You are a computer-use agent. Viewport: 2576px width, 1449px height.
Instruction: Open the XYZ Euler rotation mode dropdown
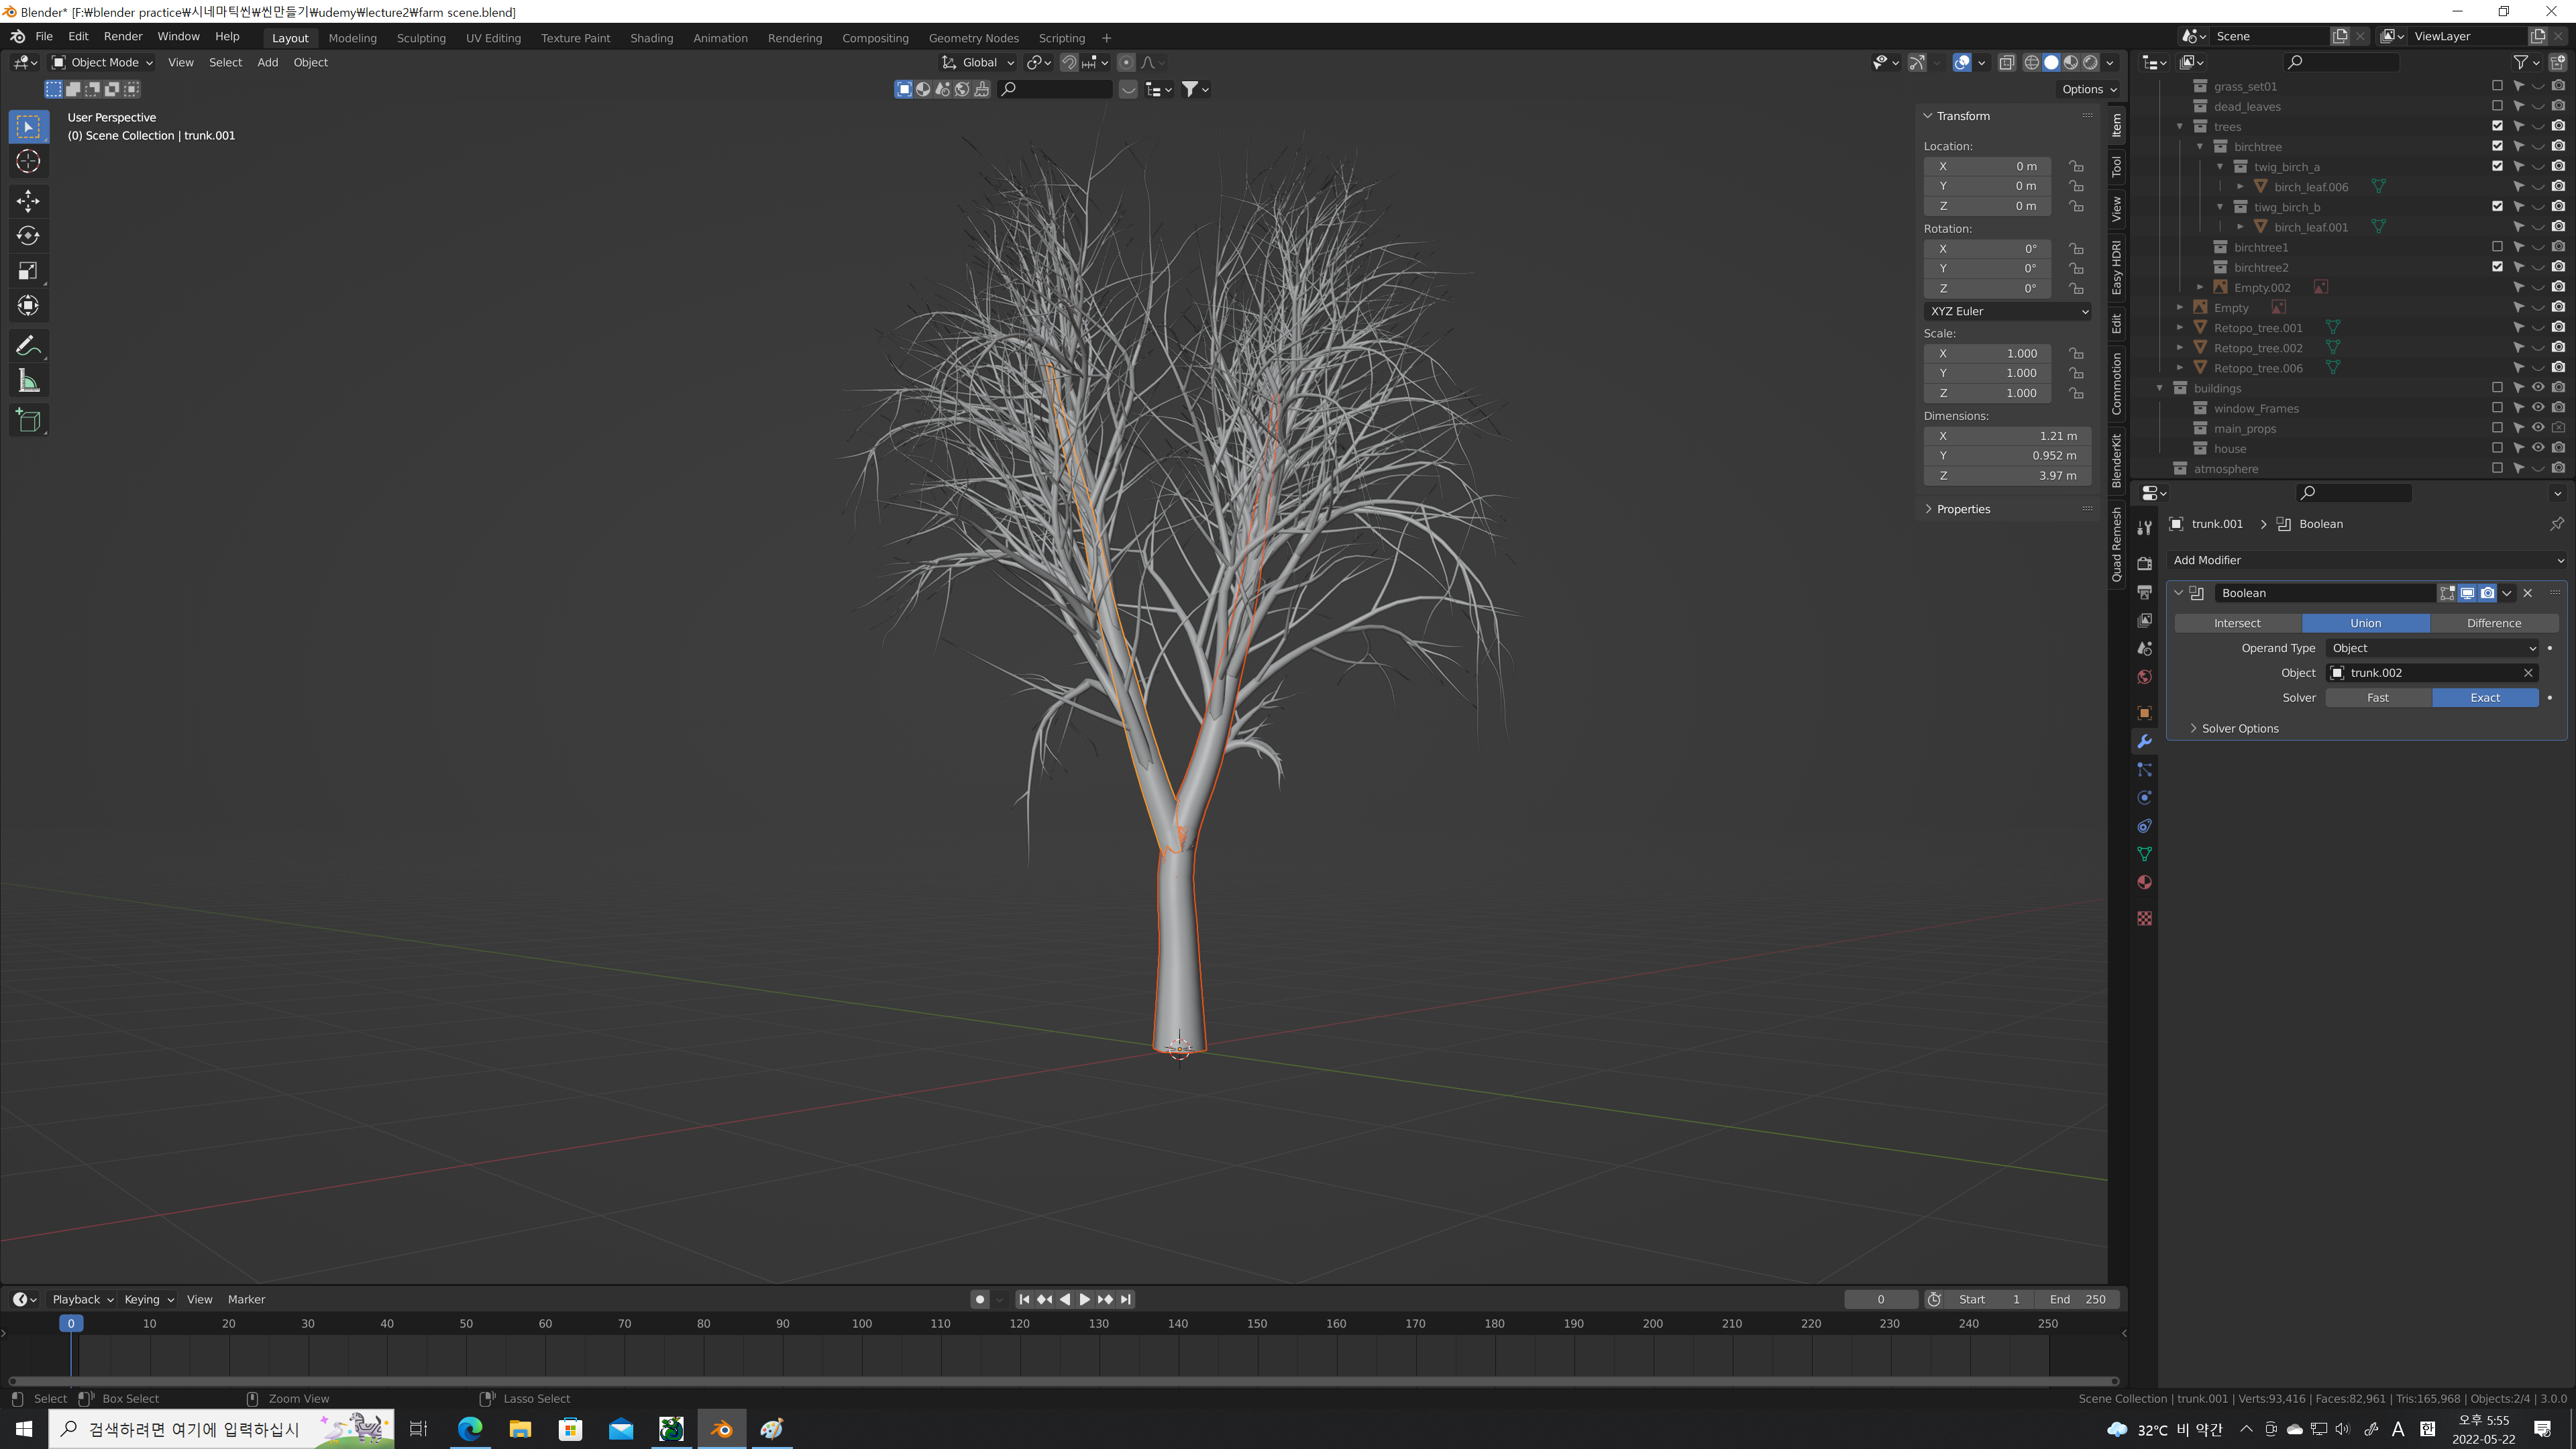(x=2007, y=311)
